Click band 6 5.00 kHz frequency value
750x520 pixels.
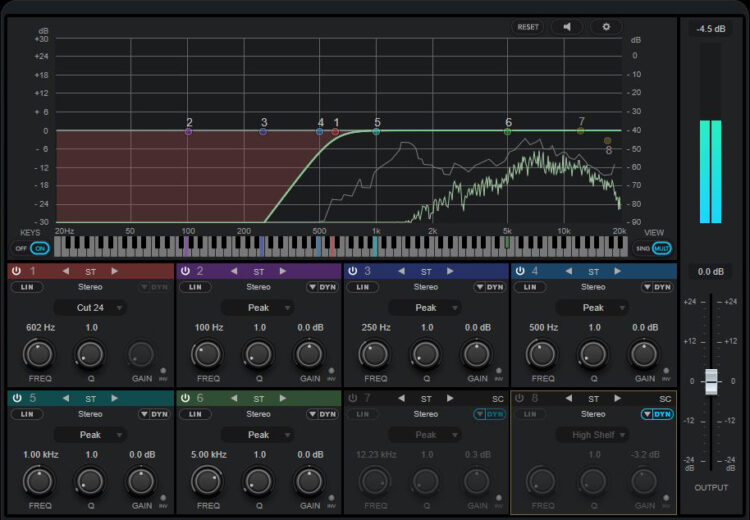tap(209, 454)
